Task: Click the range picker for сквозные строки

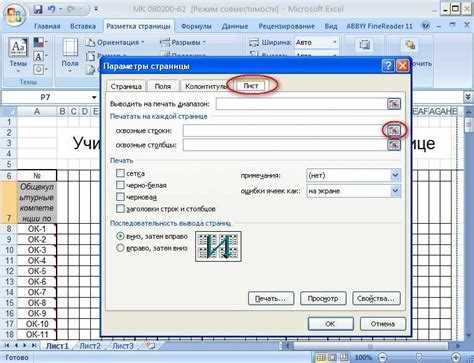Action: (x=394, y=130)
